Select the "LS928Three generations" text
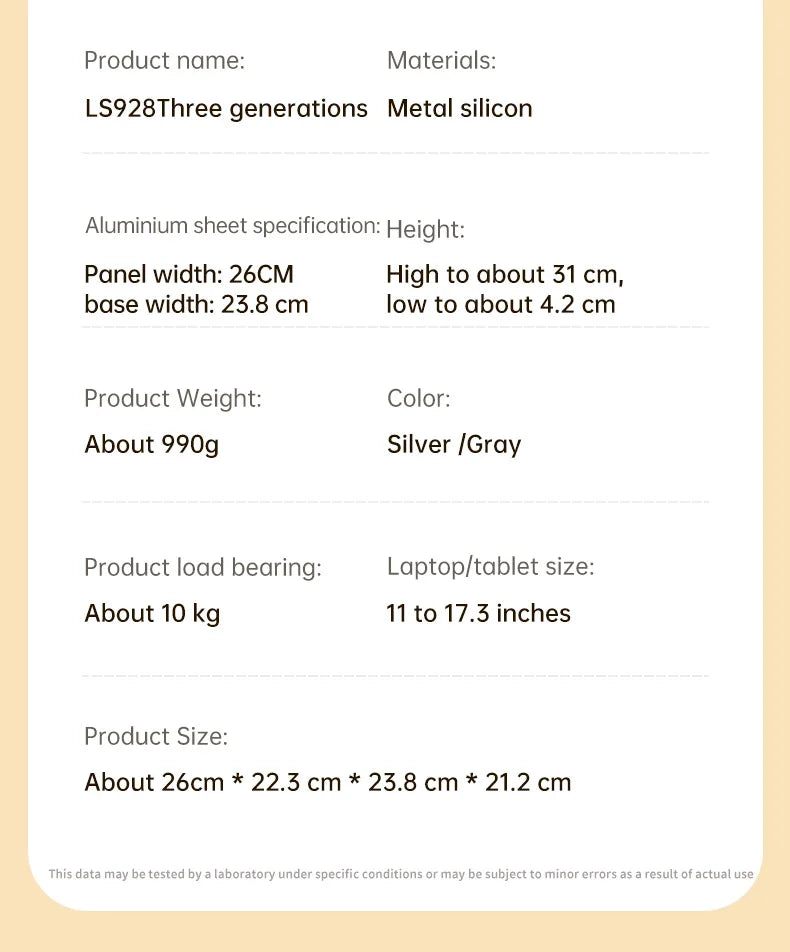 pyautogui.click(x=226, y=108)
